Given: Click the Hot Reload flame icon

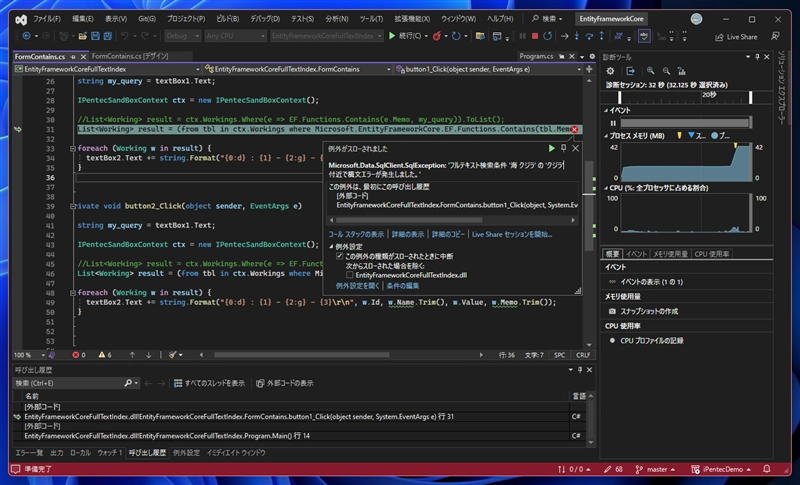Looking at the screenshot, I should pyautogui.click(x=437, y=36).
